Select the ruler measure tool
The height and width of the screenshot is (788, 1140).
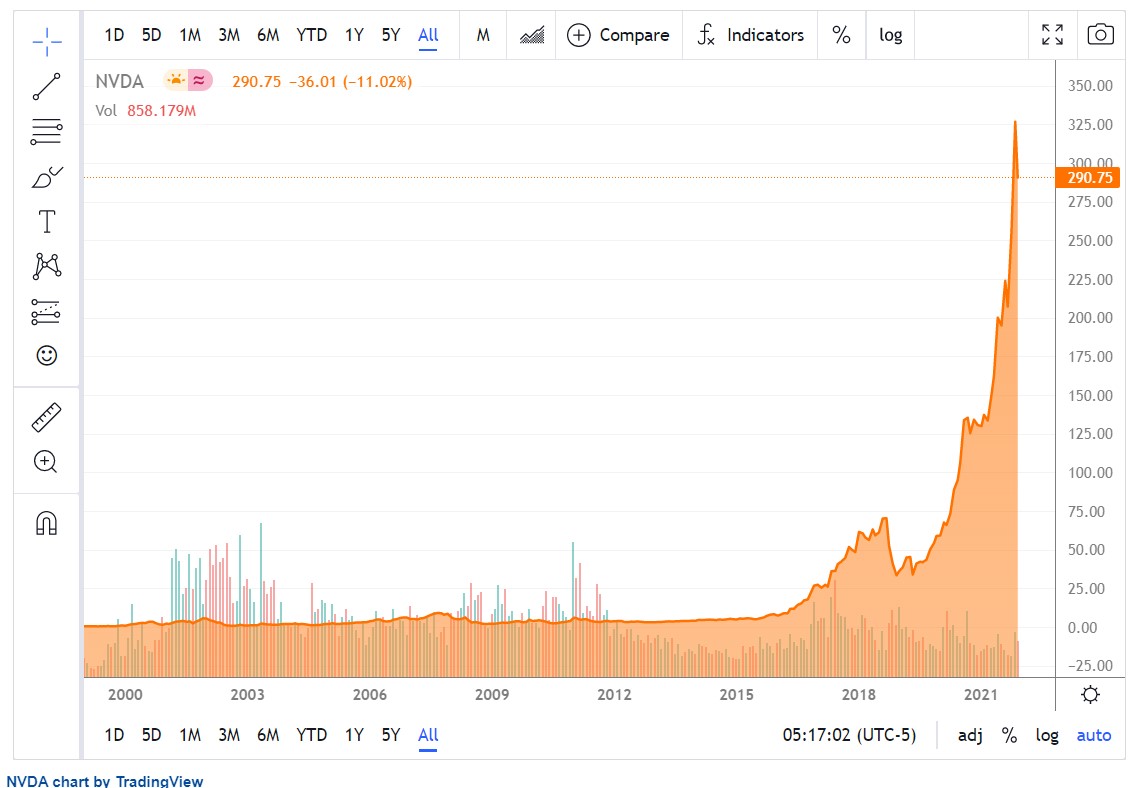pyautogui.click(x=47, y=417)
